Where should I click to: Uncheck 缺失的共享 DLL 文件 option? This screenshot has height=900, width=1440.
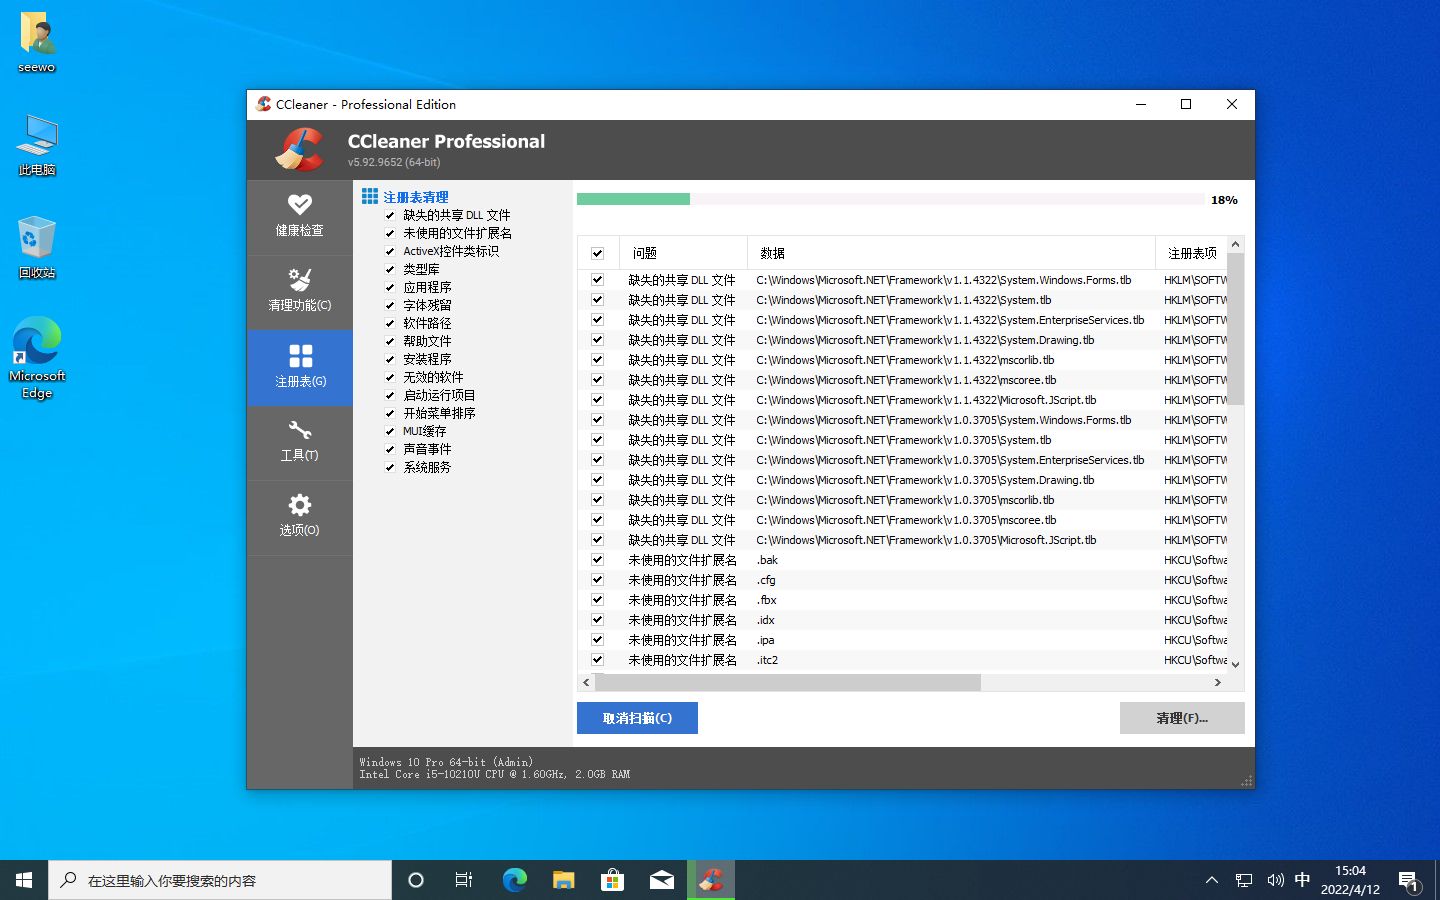pyautogui.click(x=390, y=215)
